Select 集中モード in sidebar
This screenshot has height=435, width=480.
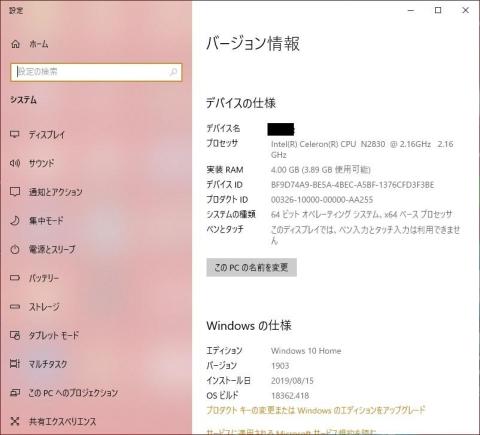pos(46,221)
